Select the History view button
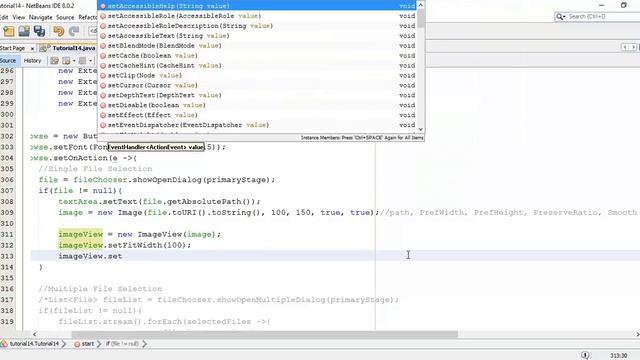 [33, 60]
